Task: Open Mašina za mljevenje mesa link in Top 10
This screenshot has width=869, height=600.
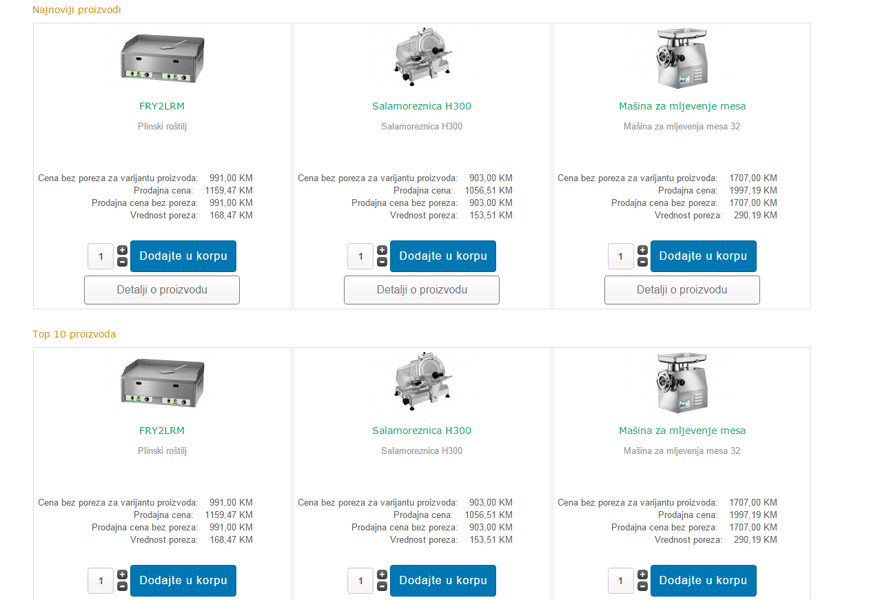Action: point(682,430)
